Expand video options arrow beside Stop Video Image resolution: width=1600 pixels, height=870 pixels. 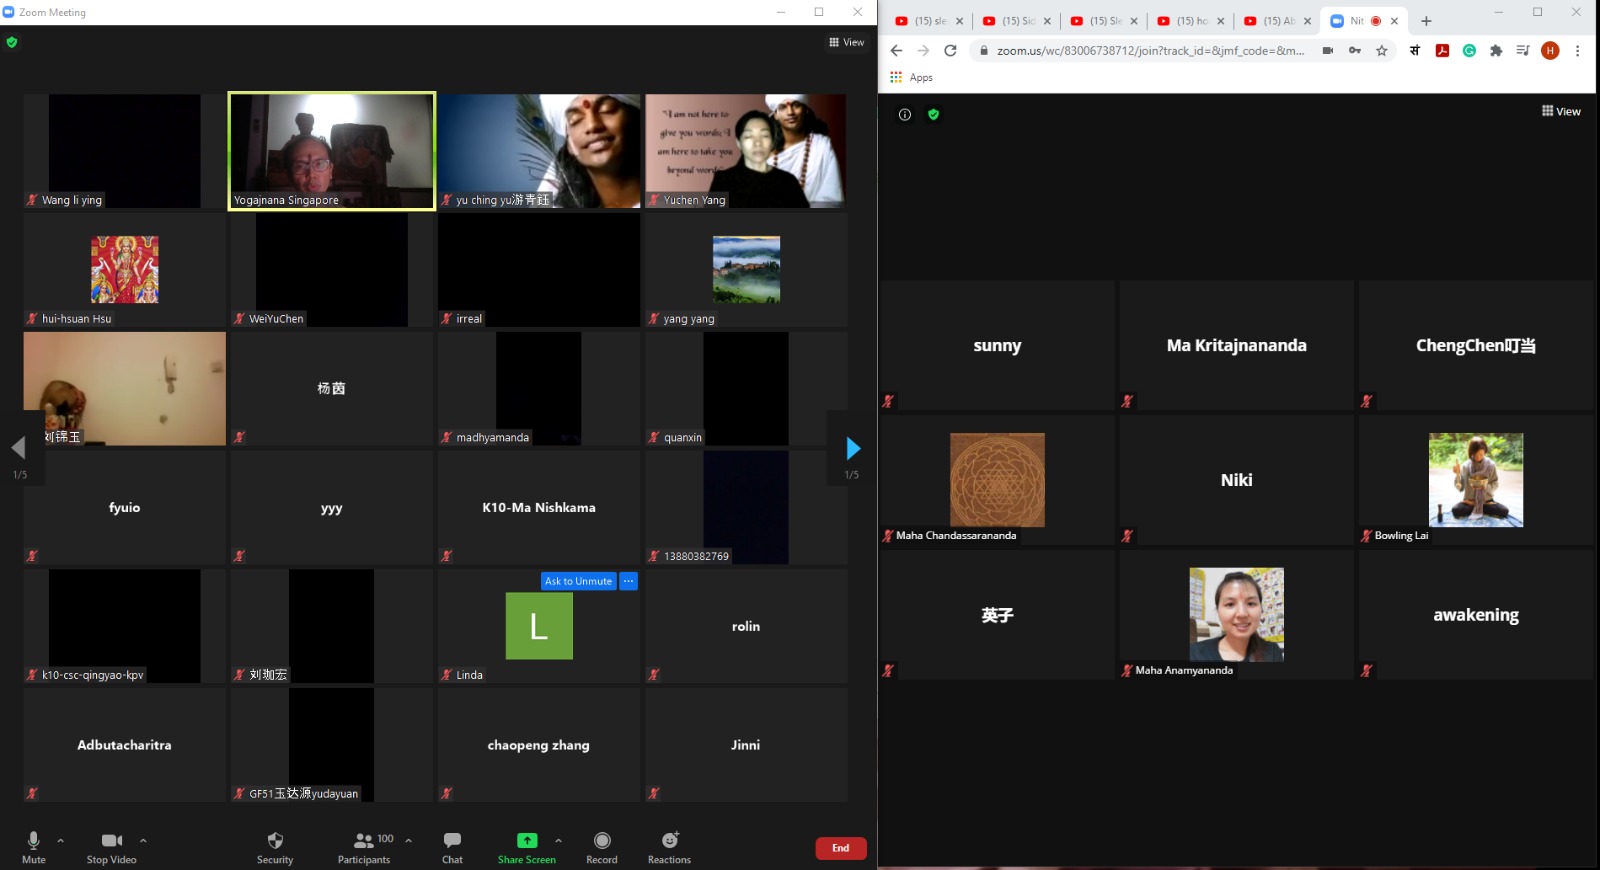point(143,840)
